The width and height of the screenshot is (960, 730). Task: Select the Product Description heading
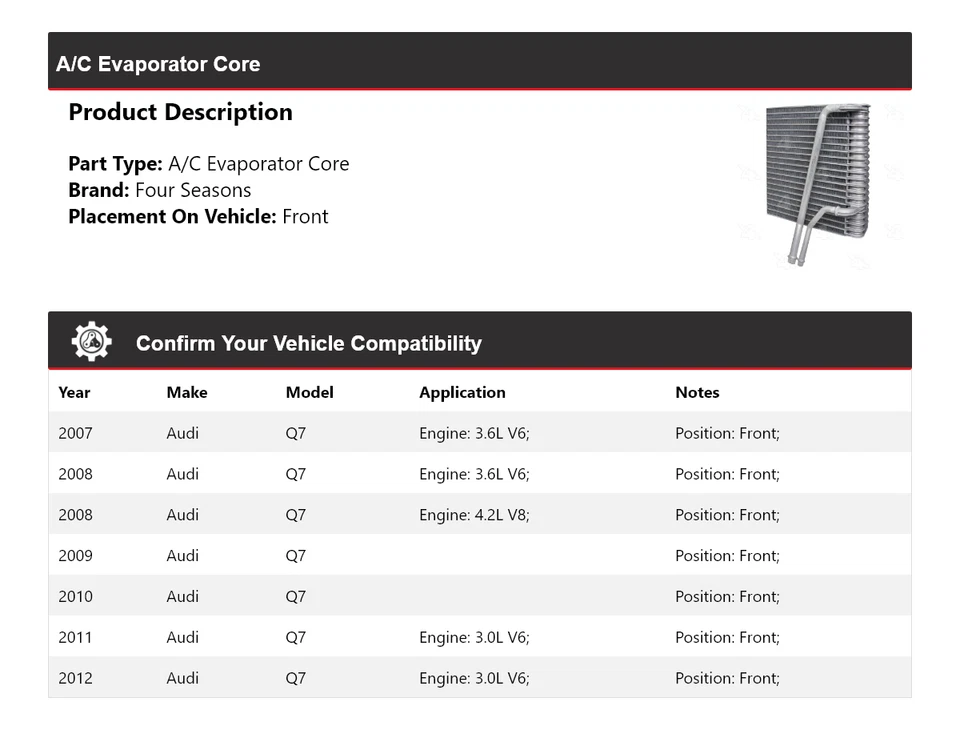pos(180,112)
